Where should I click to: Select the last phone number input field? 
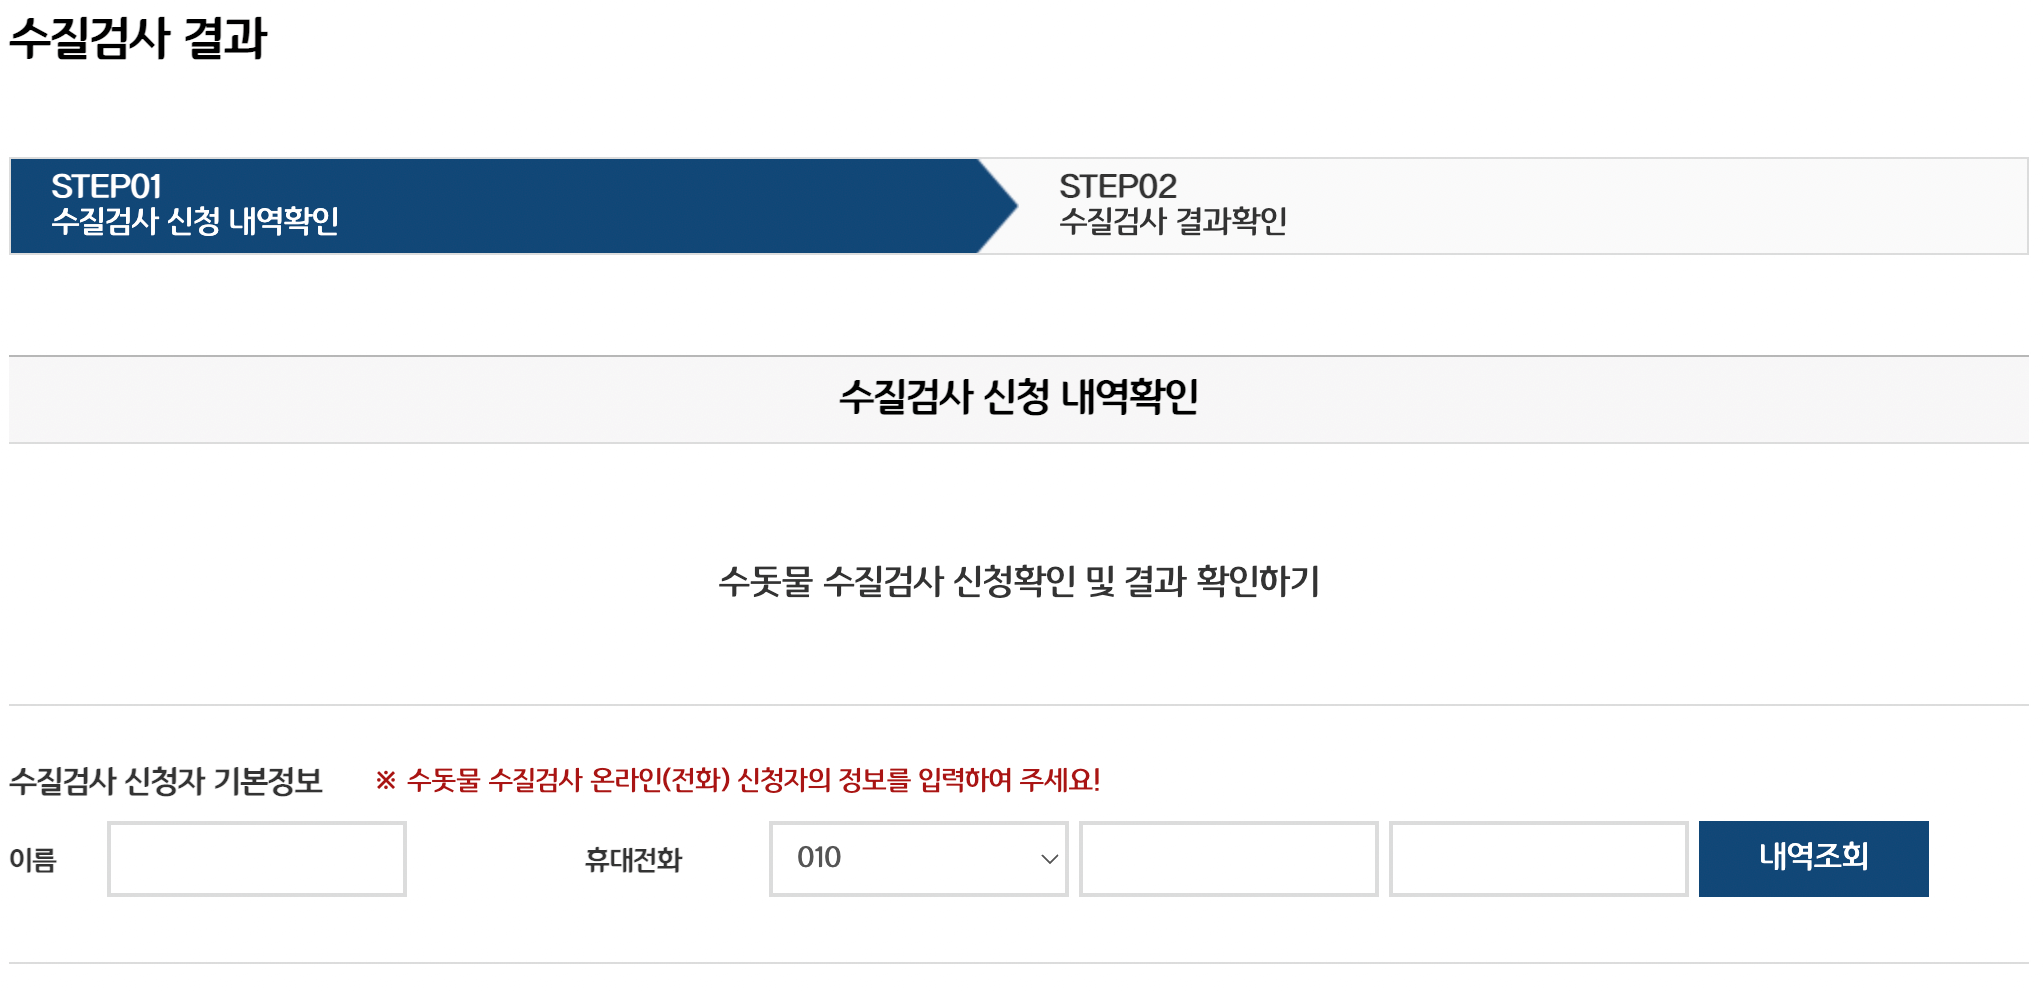click(1537, 858)
